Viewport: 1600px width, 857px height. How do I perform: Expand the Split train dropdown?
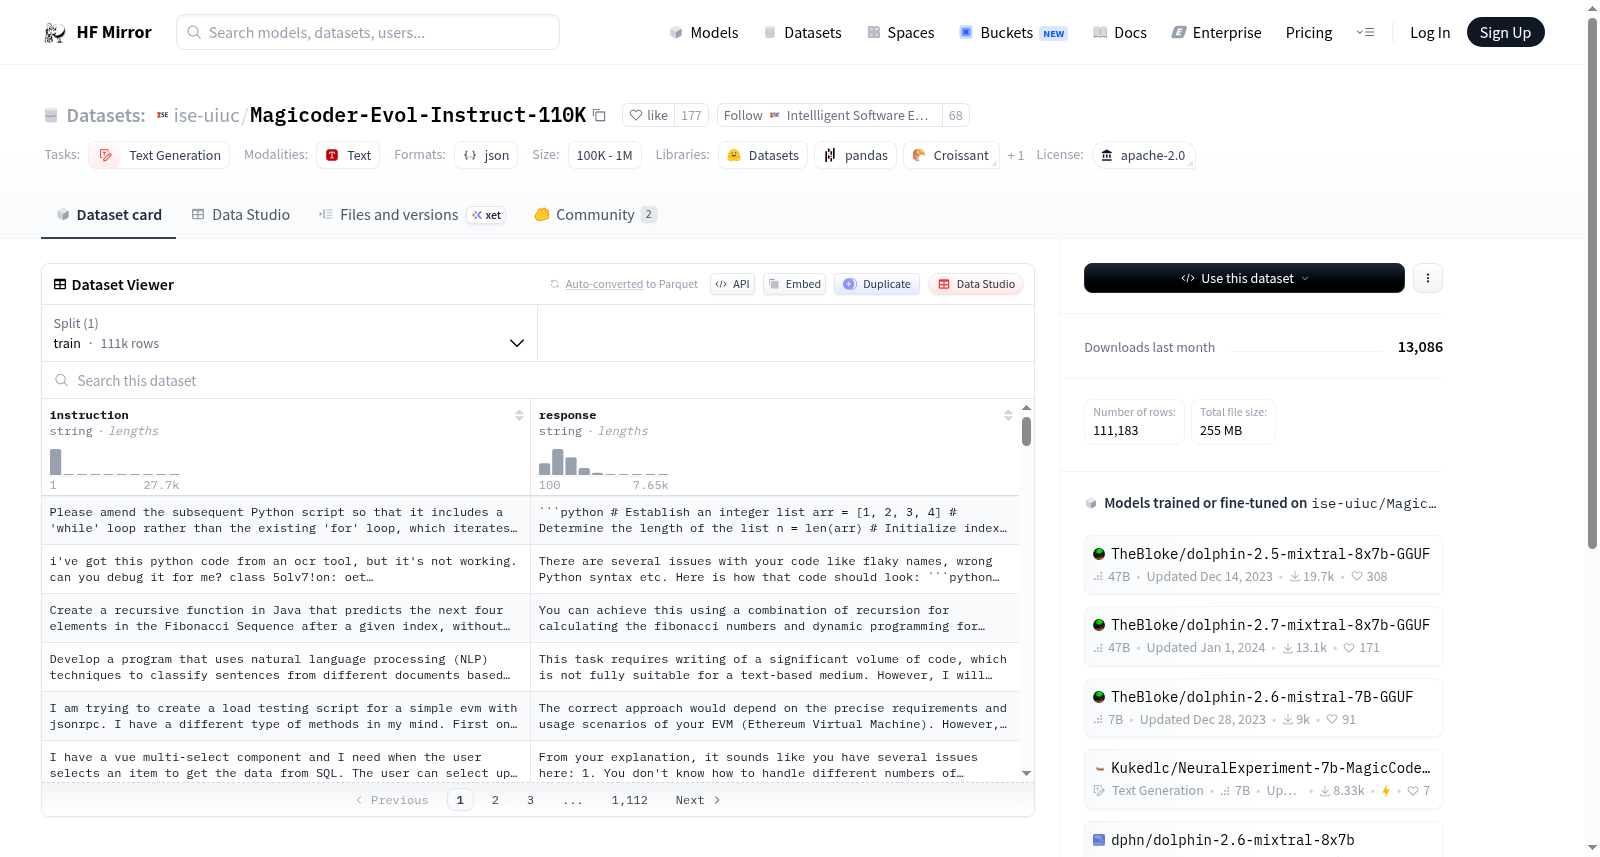(289, 333)
